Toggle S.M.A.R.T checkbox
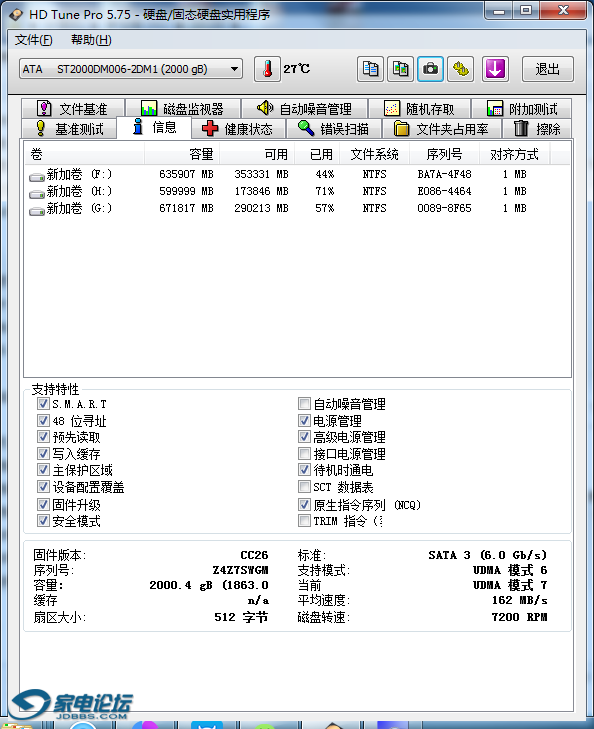 click(x=43, y=404)
